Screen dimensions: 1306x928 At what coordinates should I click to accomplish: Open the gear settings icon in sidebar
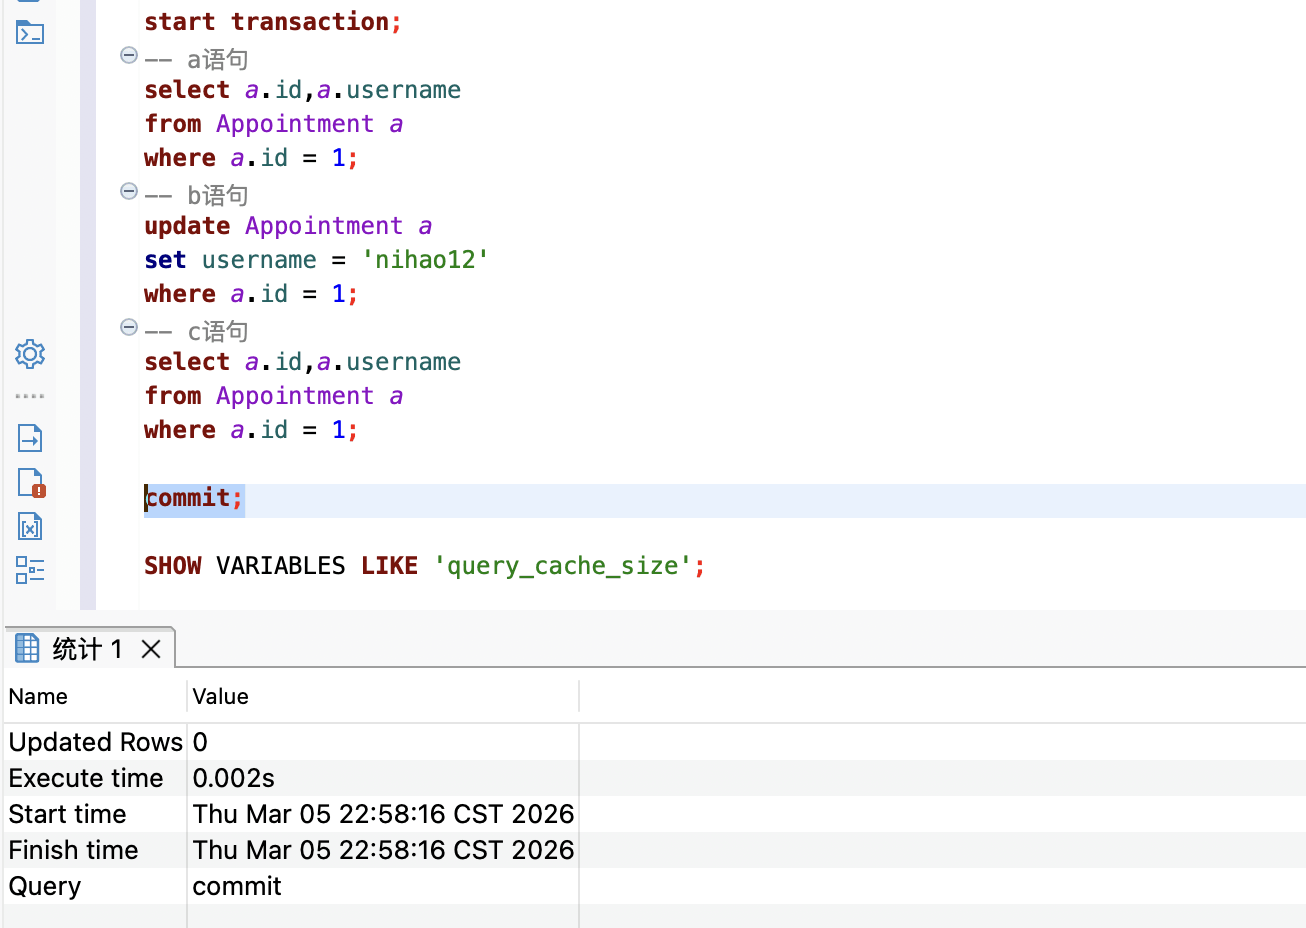[30, 354]
